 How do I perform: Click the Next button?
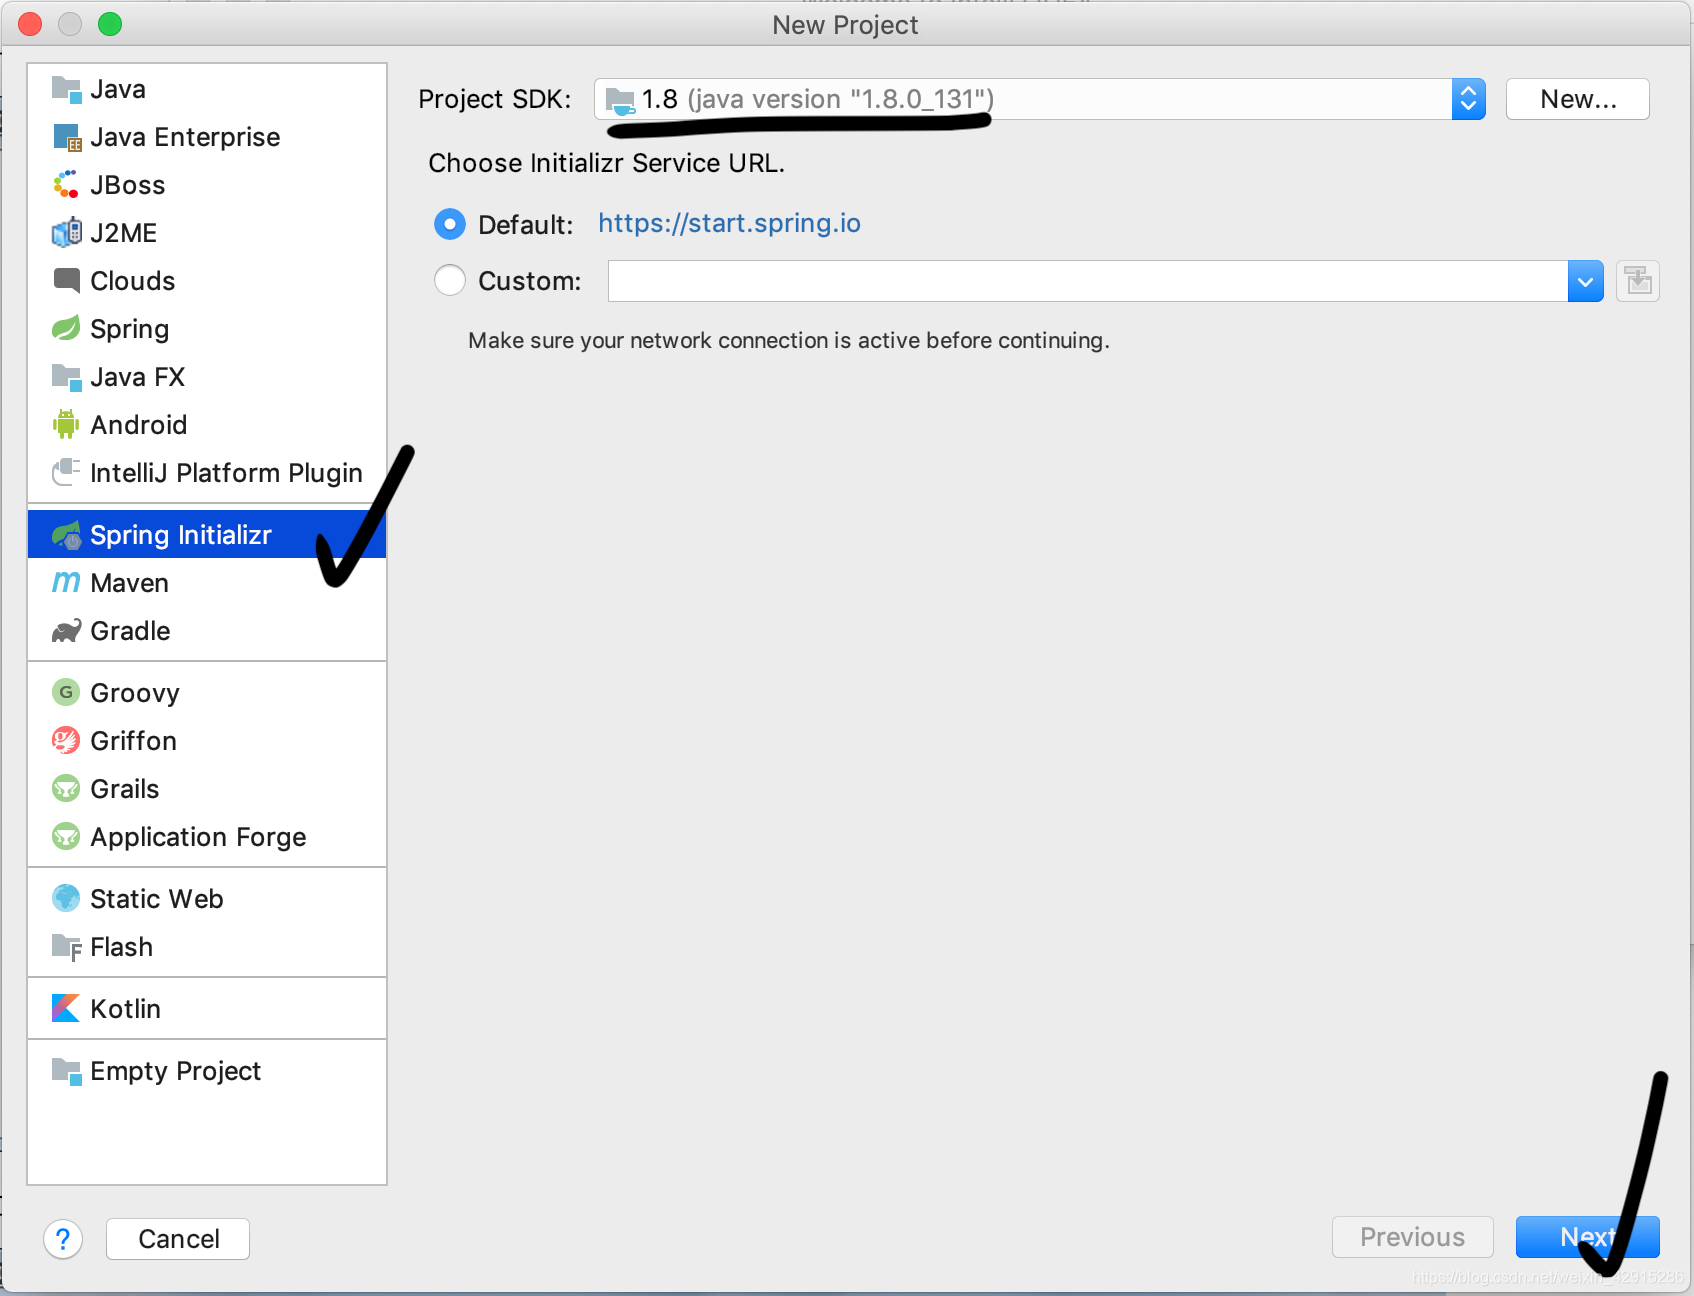[x=1588, y=1237]
